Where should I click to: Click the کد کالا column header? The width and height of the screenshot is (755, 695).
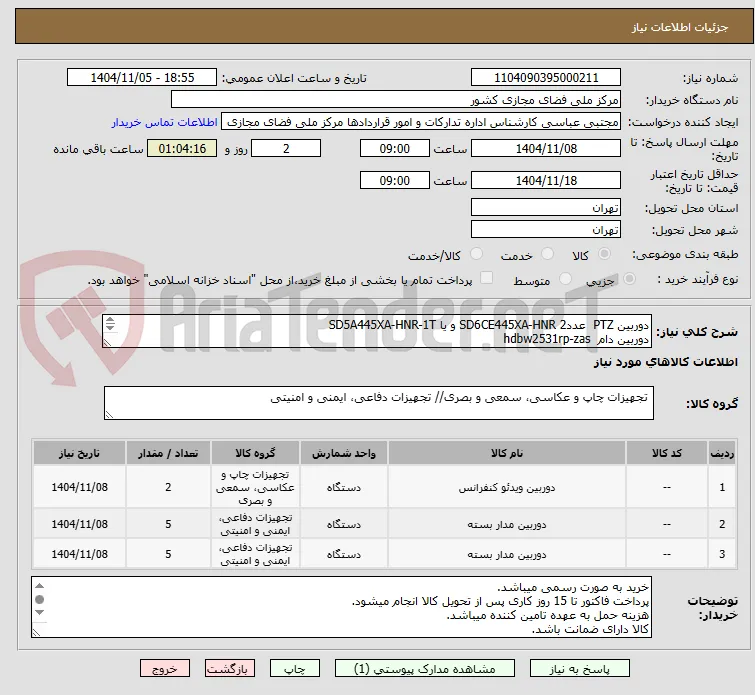pos(667,453)
